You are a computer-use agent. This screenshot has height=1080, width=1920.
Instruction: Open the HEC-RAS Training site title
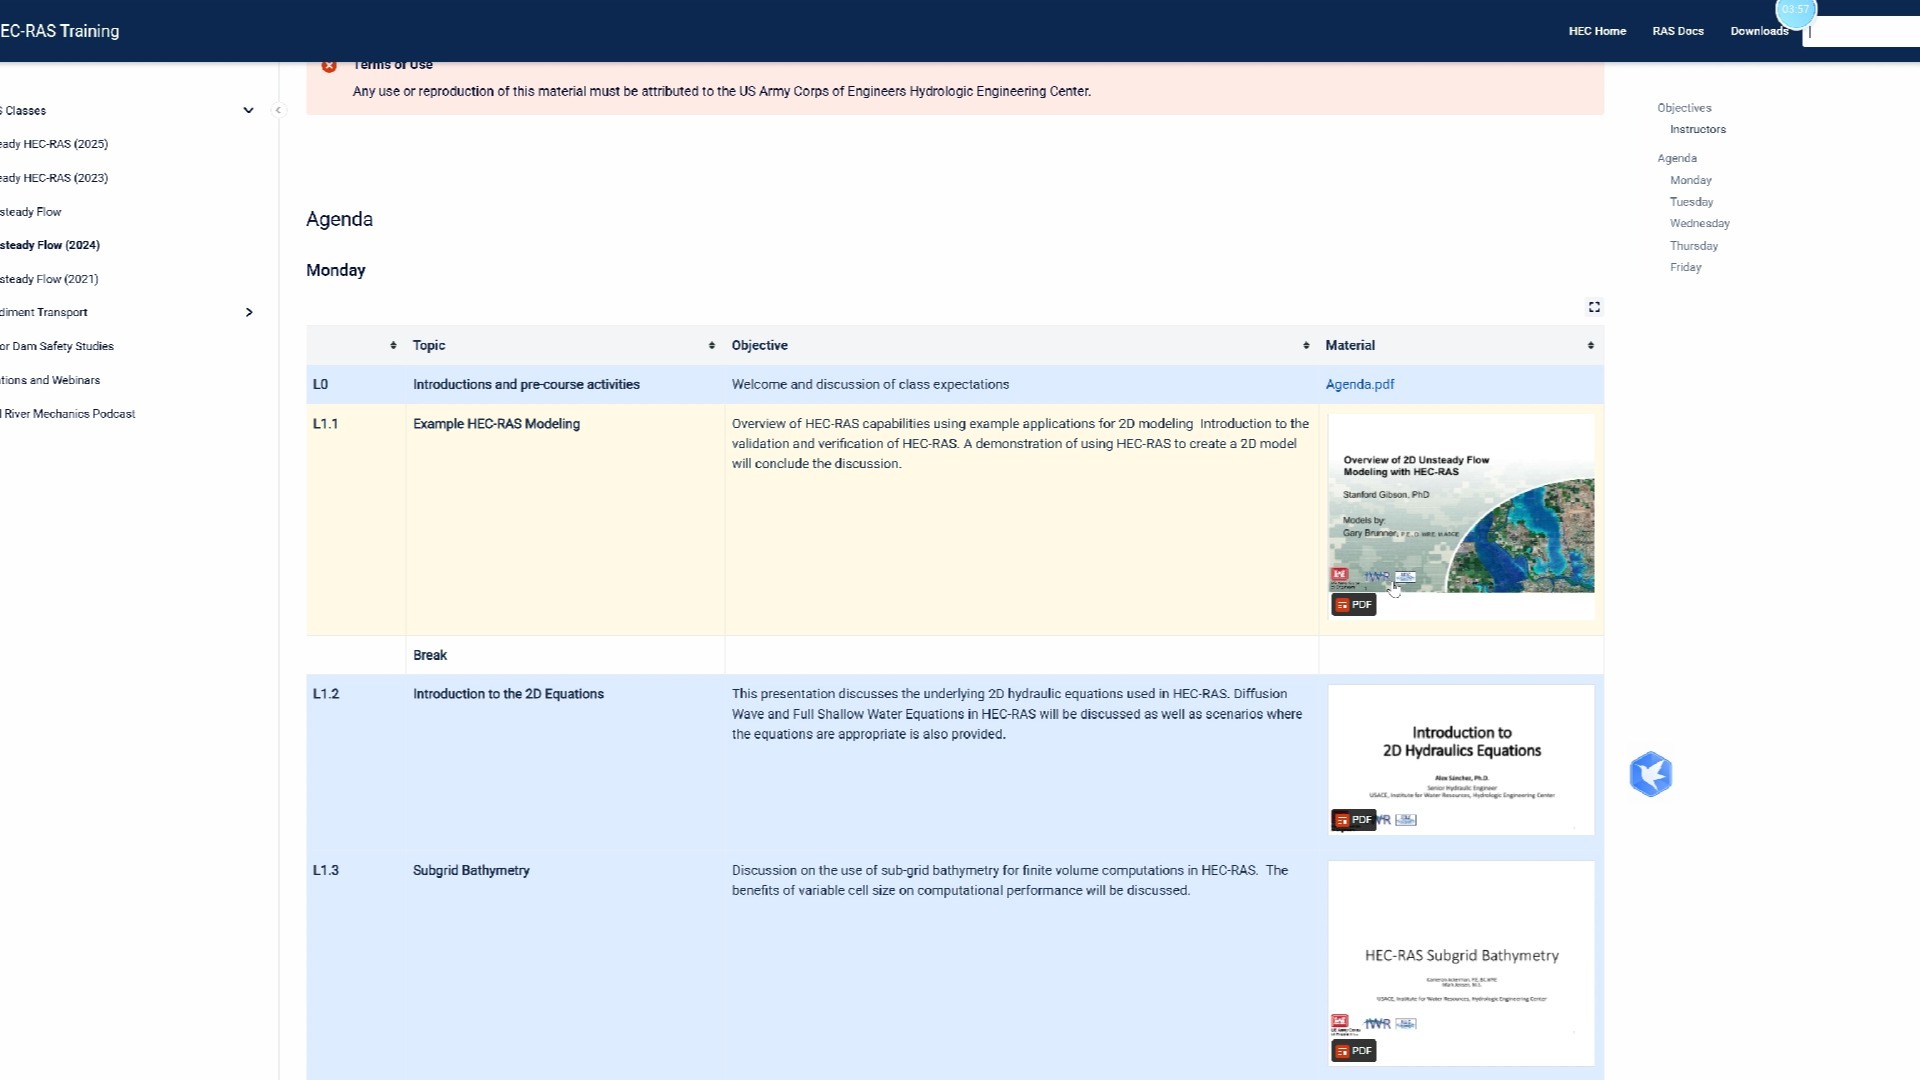coord(60,31)
